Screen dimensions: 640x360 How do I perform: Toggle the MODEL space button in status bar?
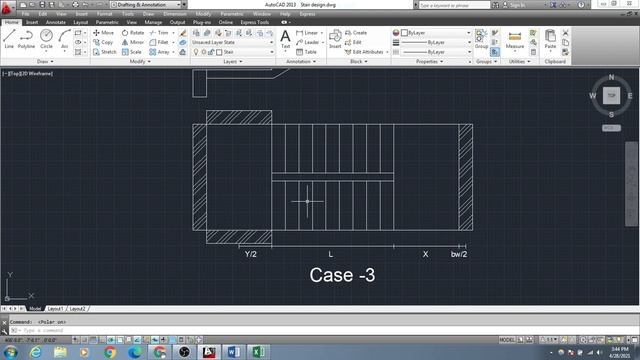(507, 340)
